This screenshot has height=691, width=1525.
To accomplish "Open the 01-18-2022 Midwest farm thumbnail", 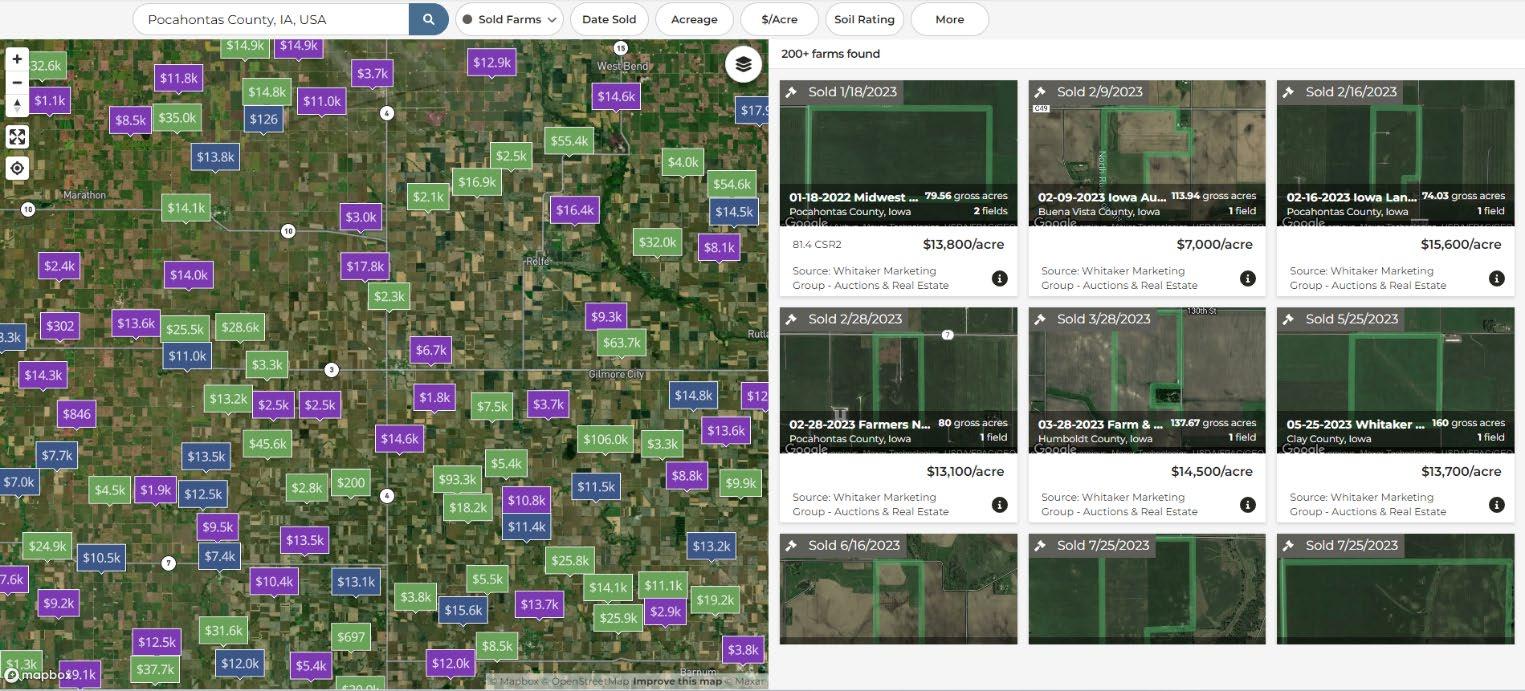I will pos(898,153).
